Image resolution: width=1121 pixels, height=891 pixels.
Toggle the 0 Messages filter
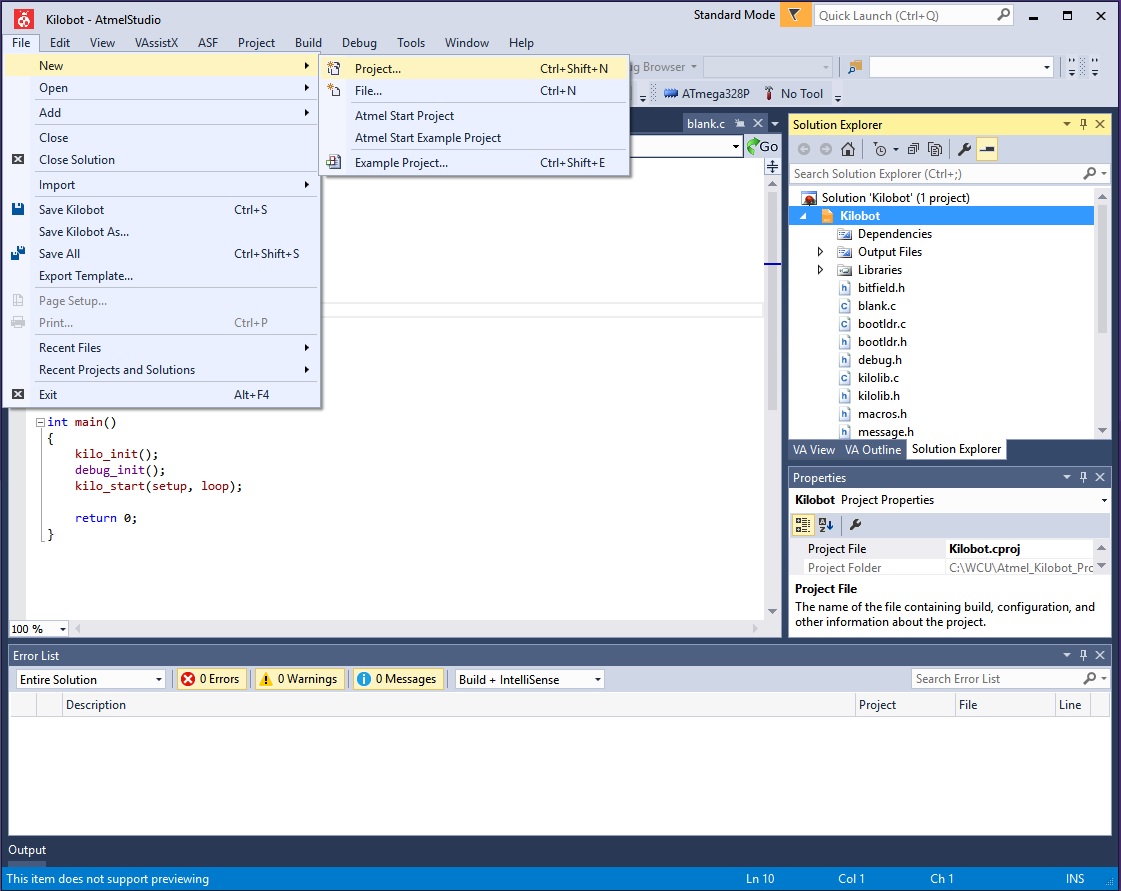pos(397,679)
